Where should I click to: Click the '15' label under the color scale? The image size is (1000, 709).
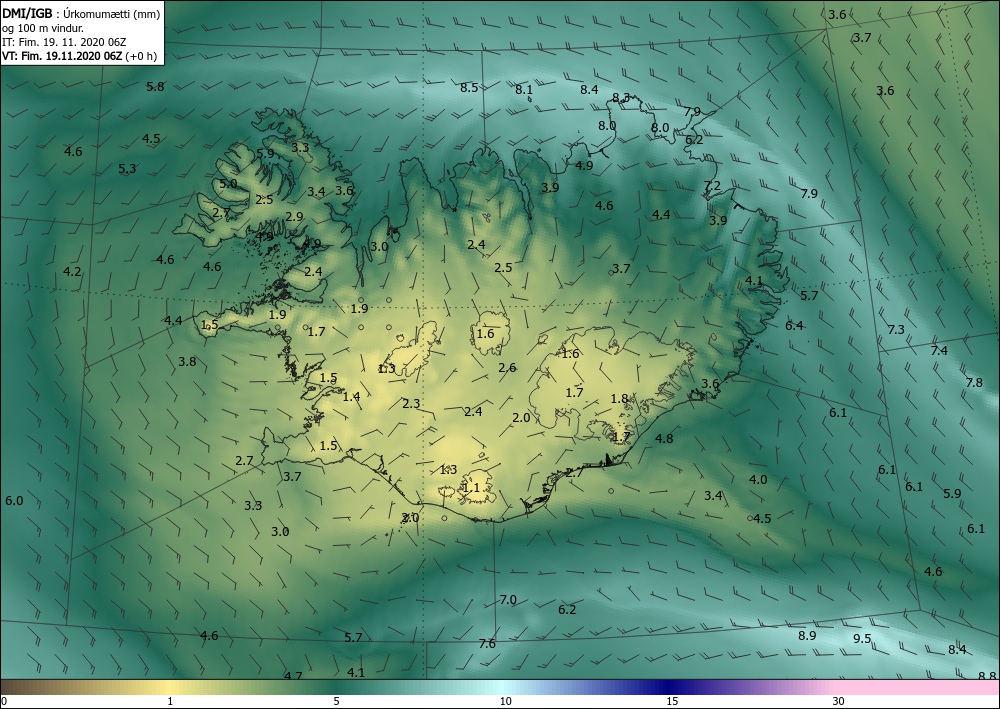pyautogui.click(x=672, y=702)
